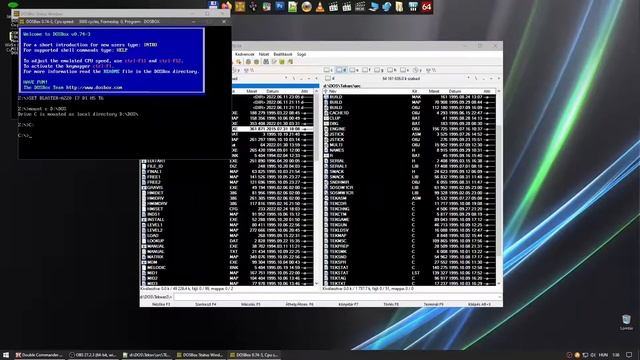The width and height of the screenshot is (640, 360).
Task: Click Áthelyezés F6 function button
Action: tap(299, 304)
